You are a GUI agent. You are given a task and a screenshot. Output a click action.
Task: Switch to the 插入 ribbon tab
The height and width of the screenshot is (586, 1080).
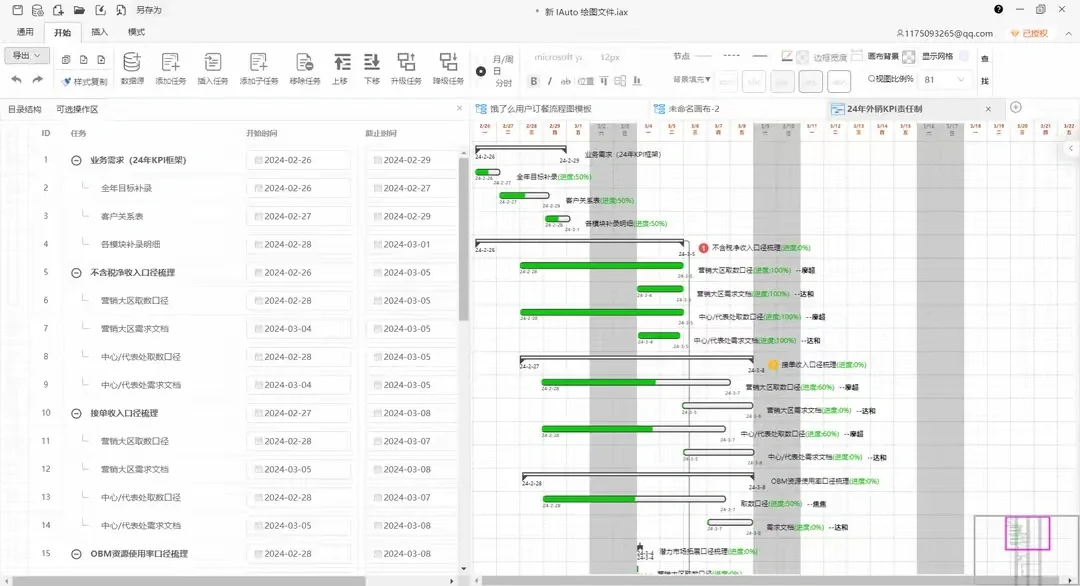(x=100, y=32)
